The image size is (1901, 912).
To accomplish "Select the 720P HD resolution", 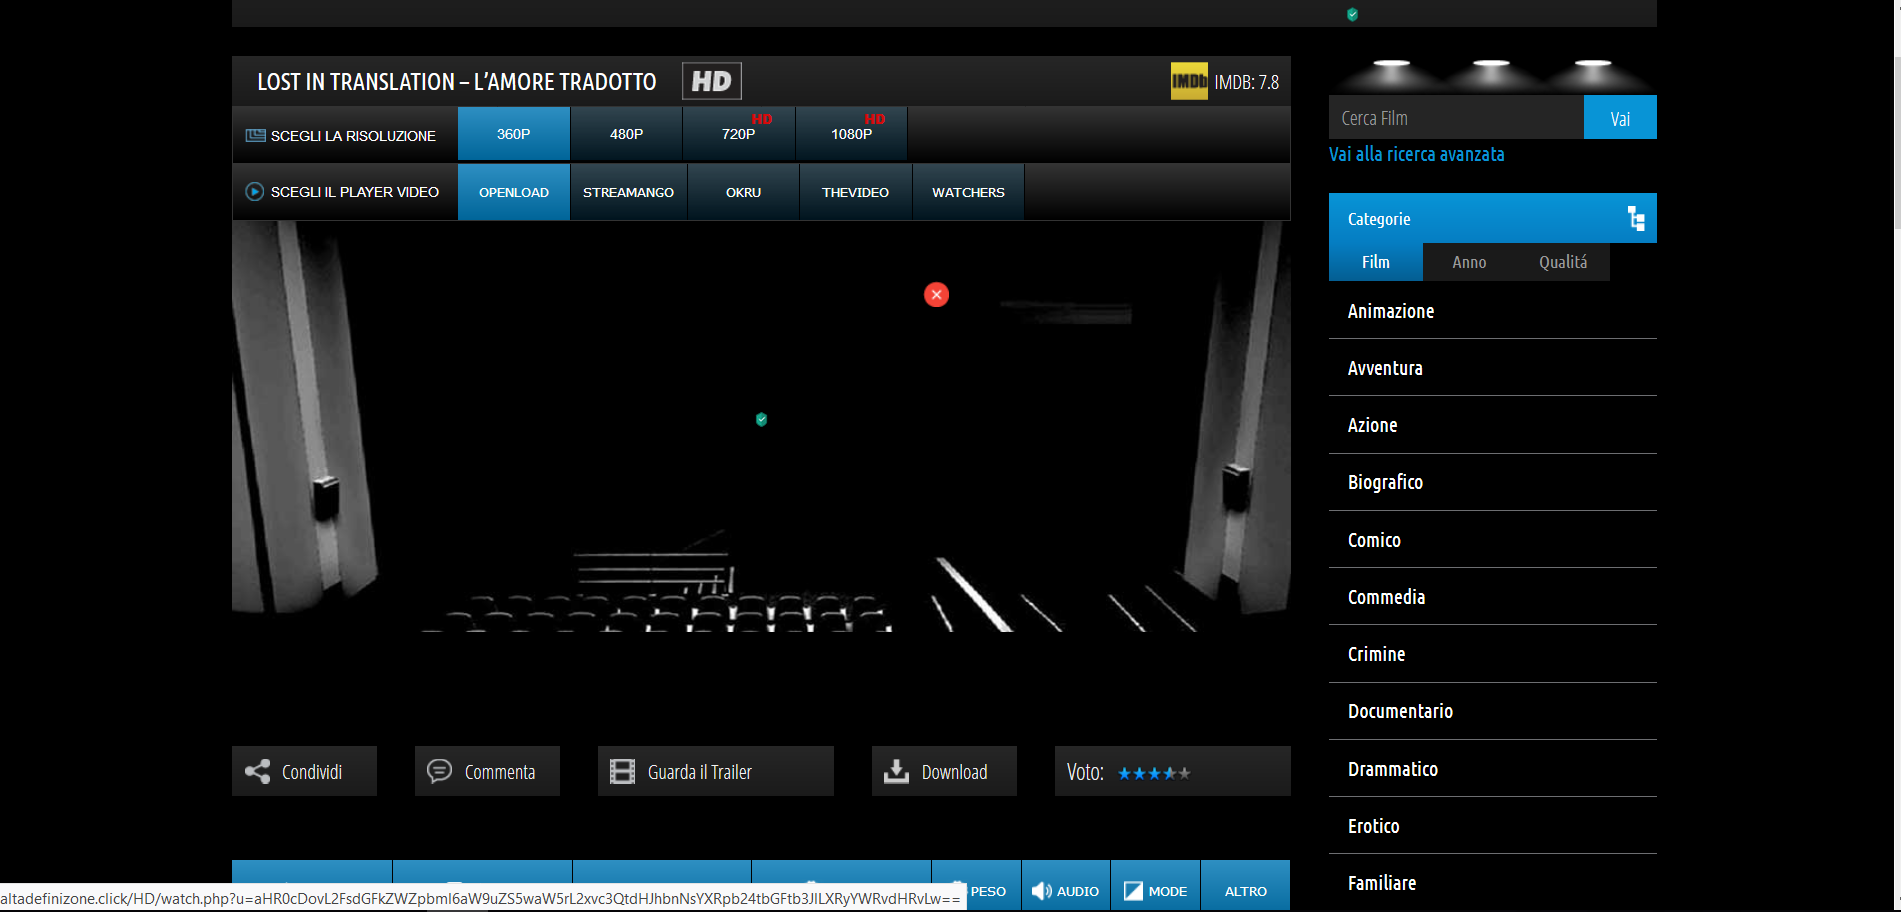I will [739, 134].
